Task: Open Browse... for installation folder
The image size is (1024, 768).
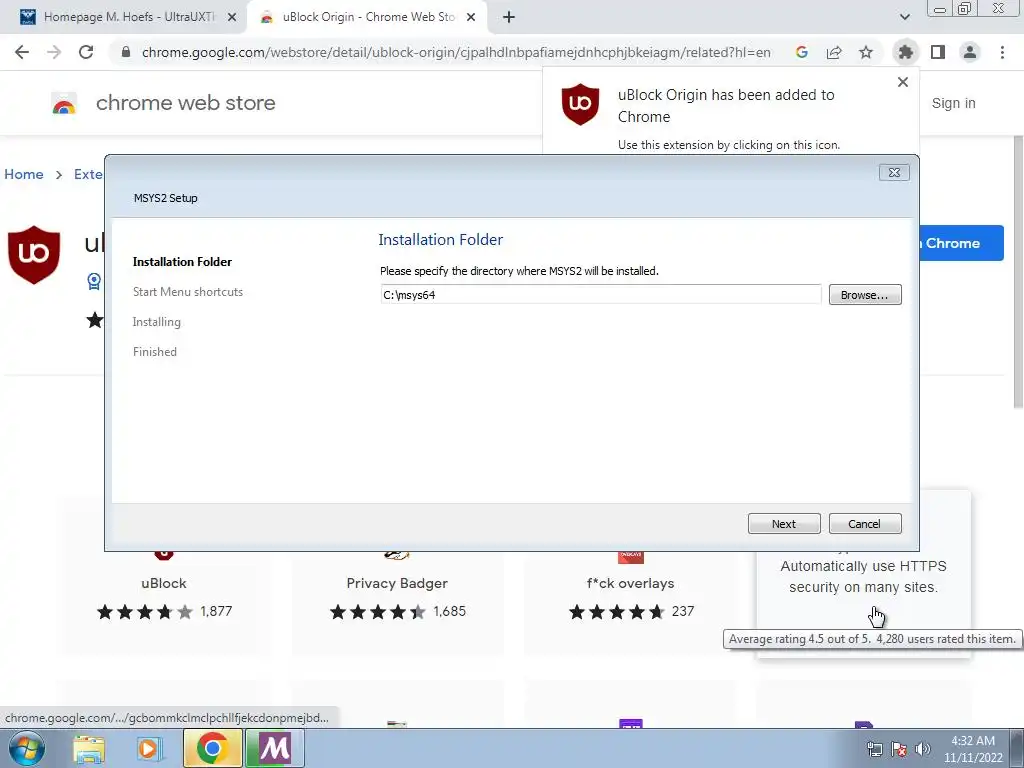Action: (865, 295)
